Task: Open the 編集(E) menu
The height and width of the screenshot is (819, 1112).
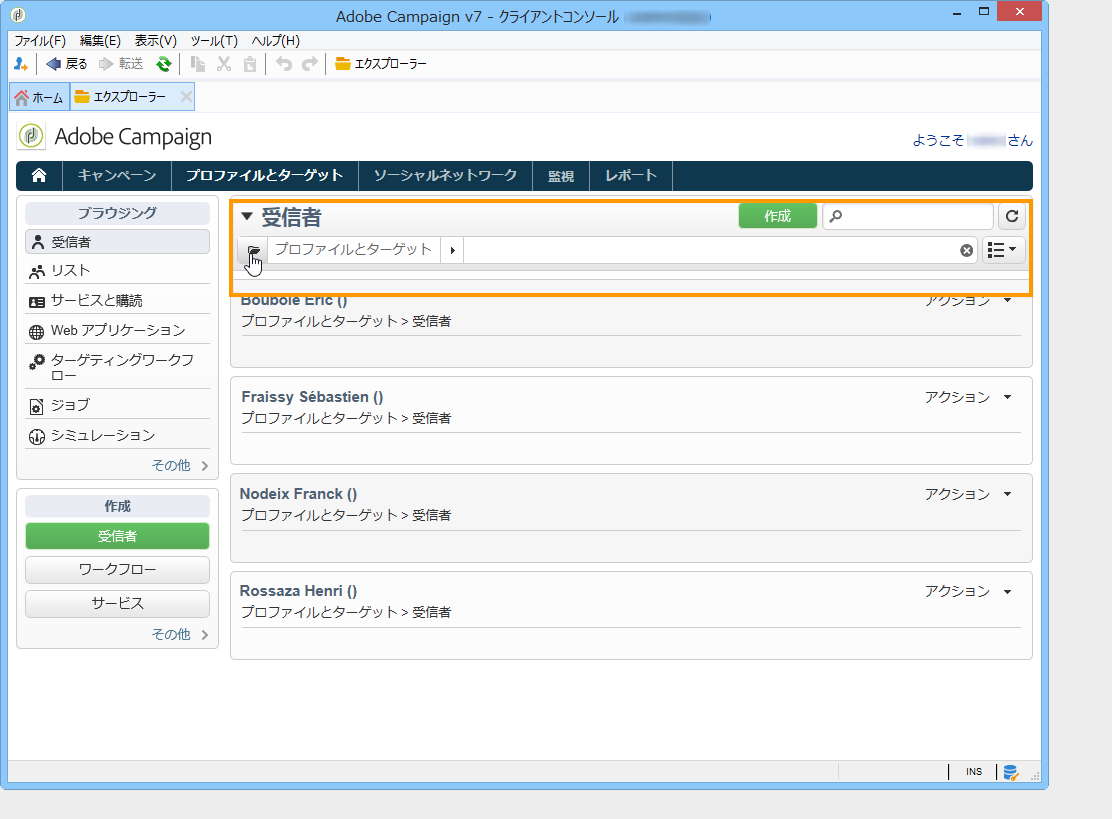Action: pyautogui.click(x=100, y=41)
